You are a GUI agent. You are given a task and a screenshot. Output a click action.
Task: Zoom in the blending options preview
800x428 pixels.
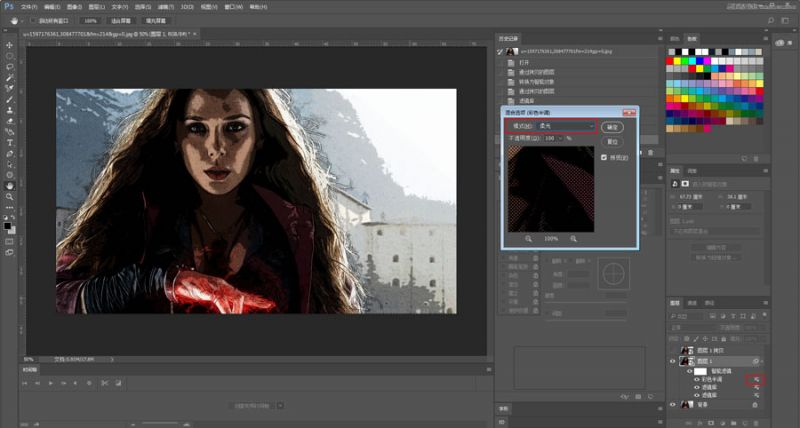pyautogui.click(x=574, y=239)
